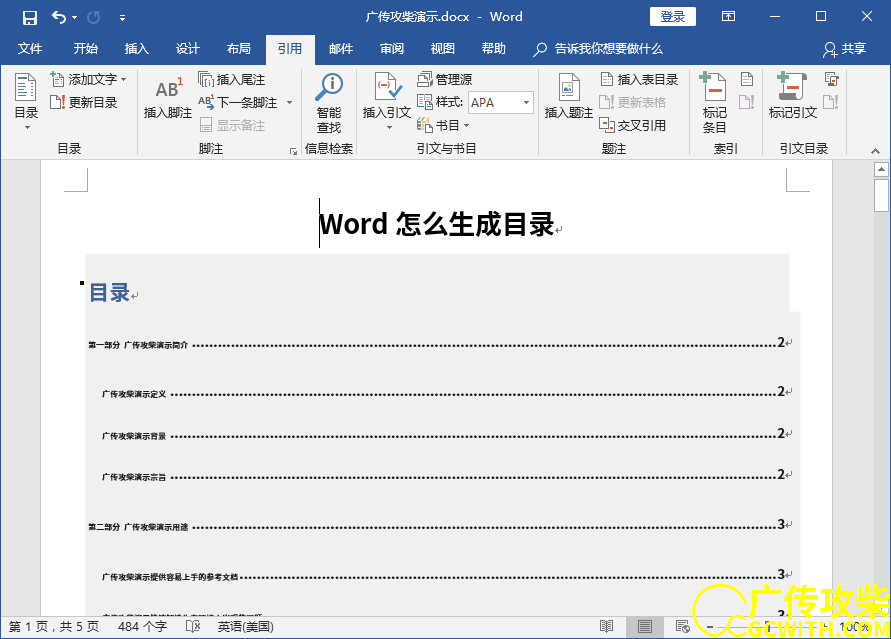Undo the last action
891x639 pixels.
click(59, 17)
